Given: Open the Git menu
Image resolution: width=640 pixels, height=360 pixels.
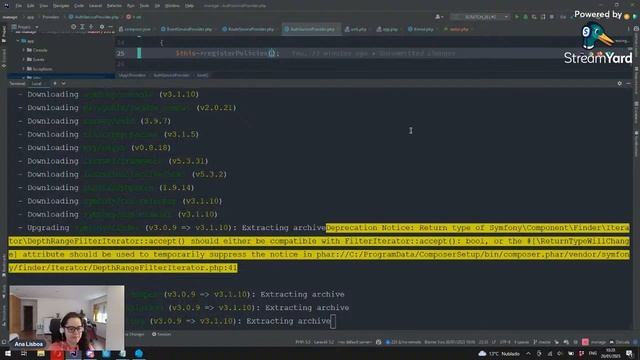Looking at the screenshot, I should tap(157, 6).
